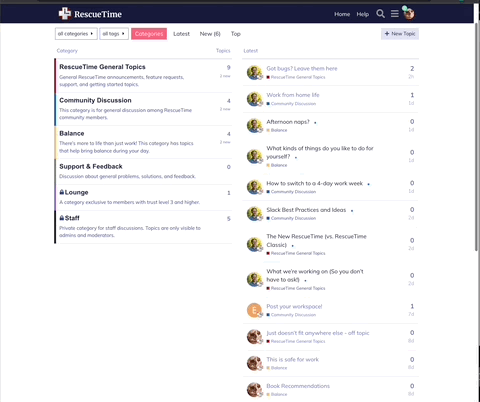
Task: Open topic 'Got bugs? Leave them here'
Action: [302, 68]
